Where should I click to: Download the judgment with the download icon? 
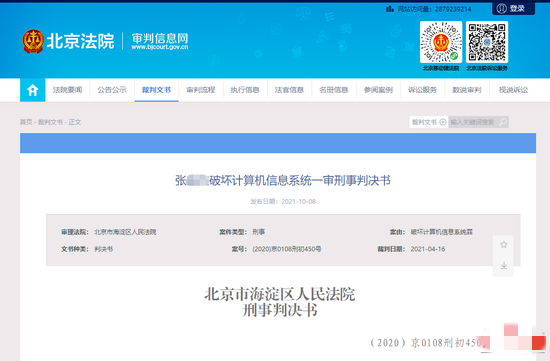pos(503,265)
